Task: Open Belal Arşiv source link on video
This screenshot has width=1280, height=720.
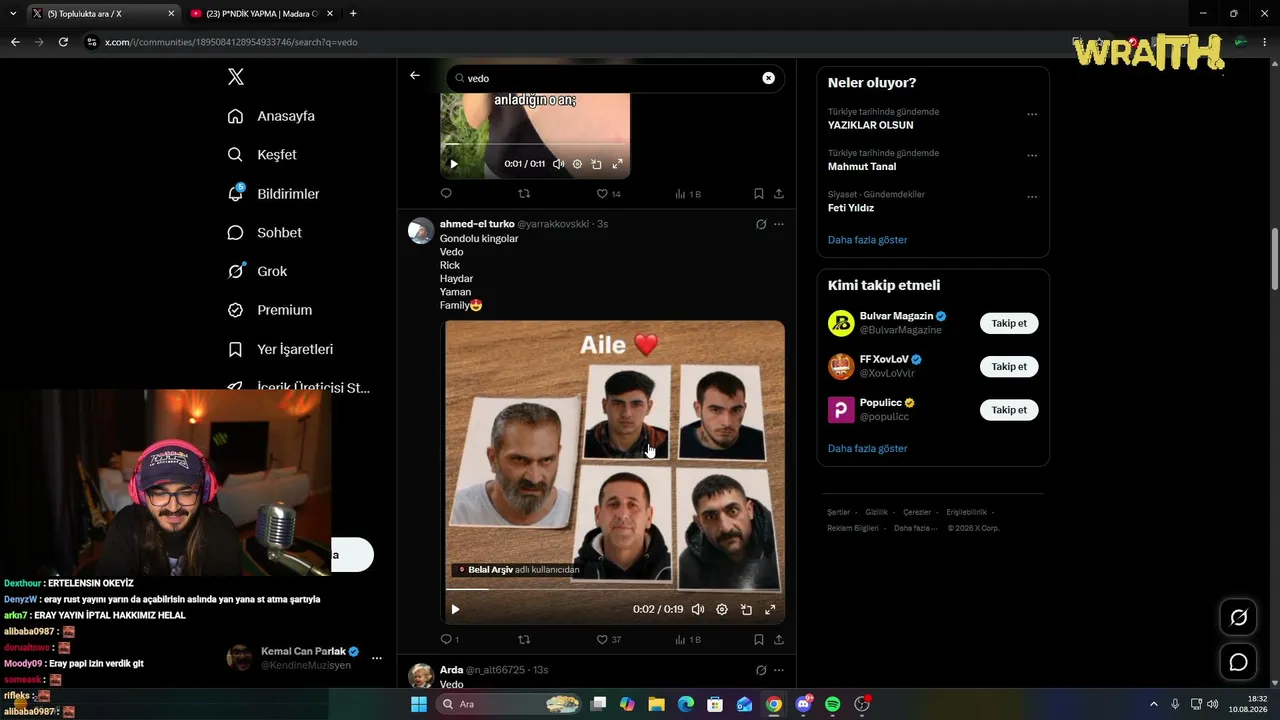Action: pyautogui.click(x=518, y=570)
